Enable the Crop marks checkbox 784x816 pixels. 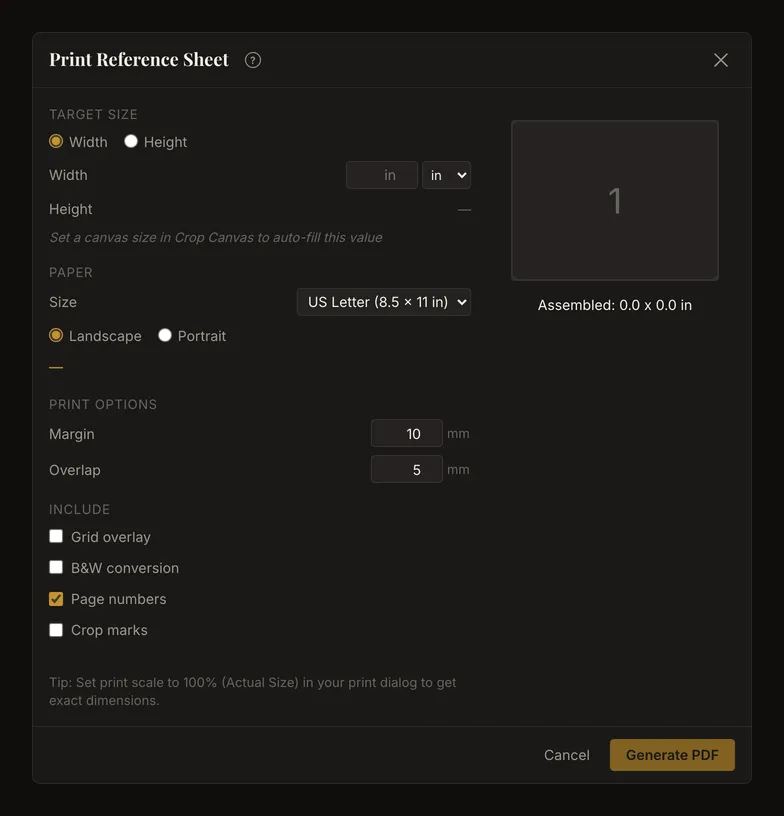(56, 630)
